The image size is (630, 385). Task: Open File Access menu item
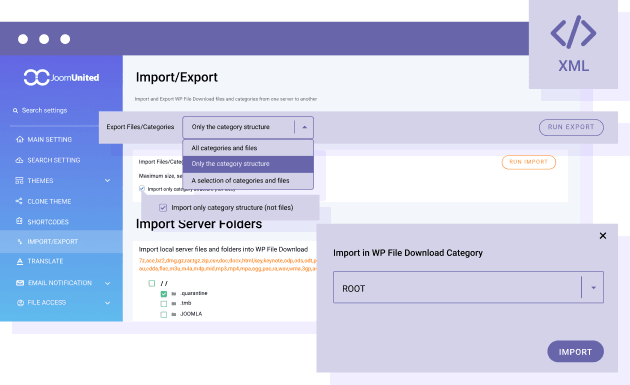(x=61, y=303)
